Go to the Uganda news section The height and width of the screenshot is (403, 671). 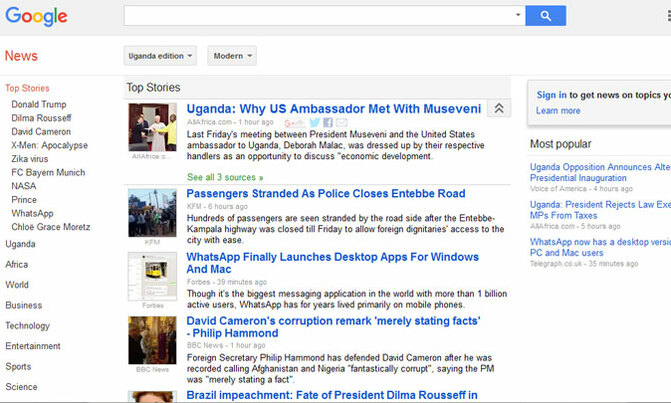pyautogui.click(x=21, y=244)
